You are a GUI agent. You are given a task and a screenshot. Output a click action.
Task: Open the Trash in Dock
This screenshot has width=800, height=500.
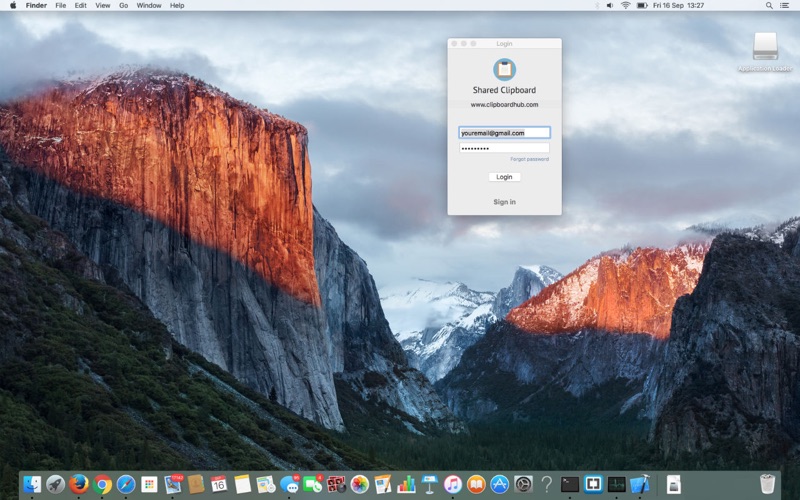tap(767, 484)
